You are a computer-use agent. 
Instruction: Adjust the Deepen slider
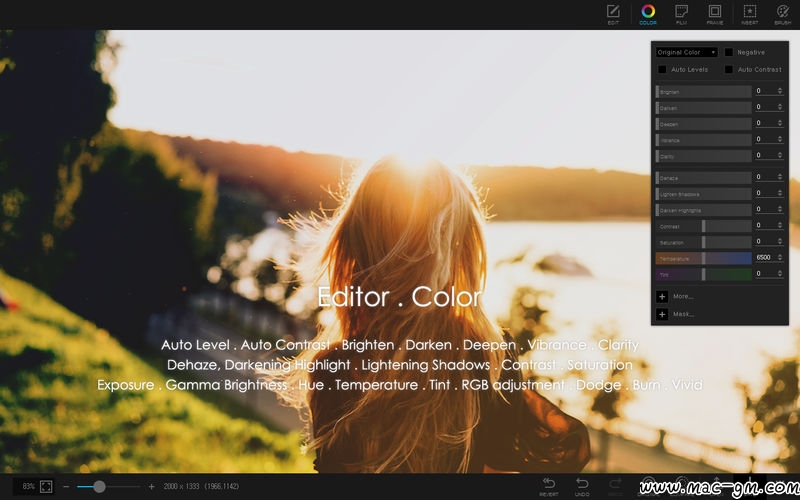703,123
